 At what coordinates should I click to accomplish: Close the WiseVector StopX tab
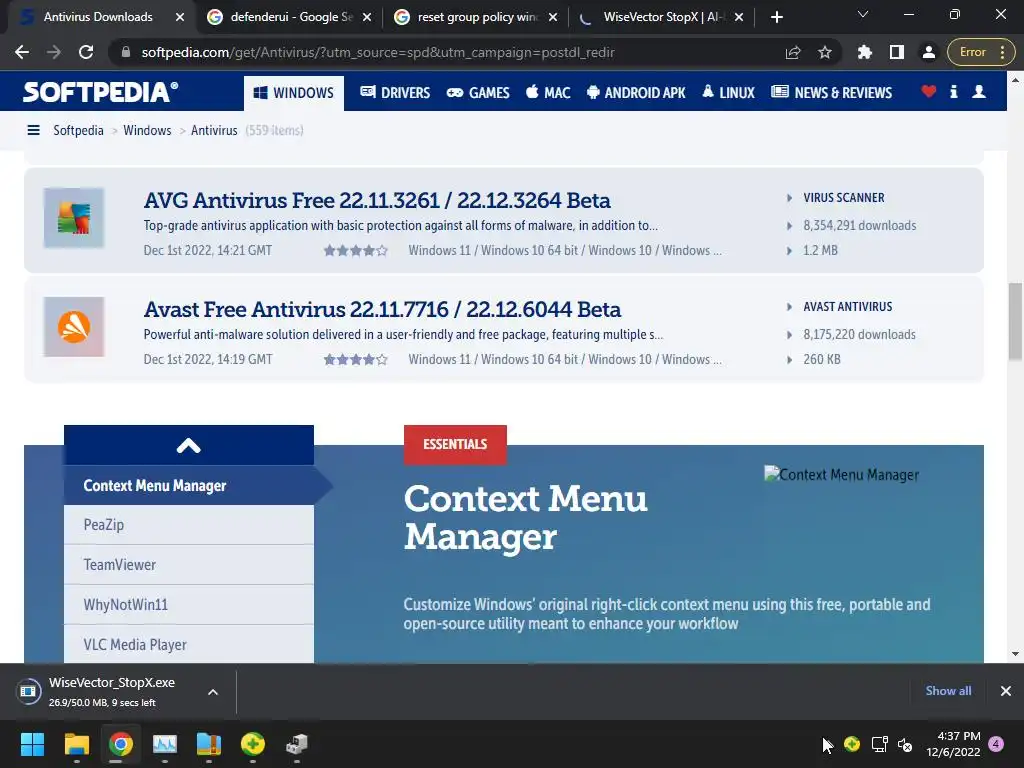click(x=739, y=17)
